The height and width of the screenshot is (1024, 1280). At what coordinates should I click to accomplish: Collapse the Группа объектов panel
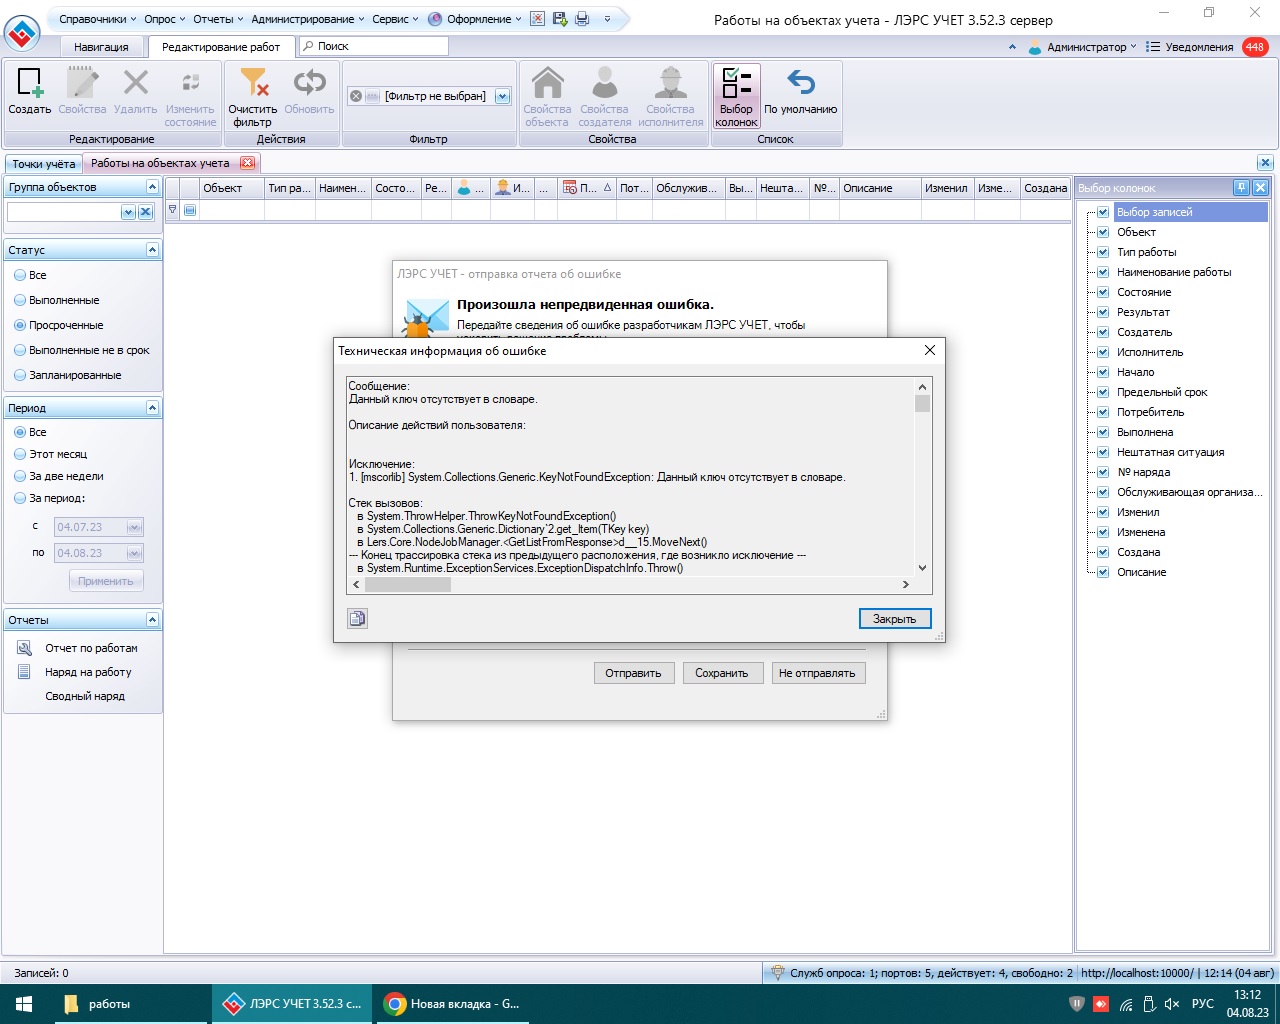(x=152, y=187)
